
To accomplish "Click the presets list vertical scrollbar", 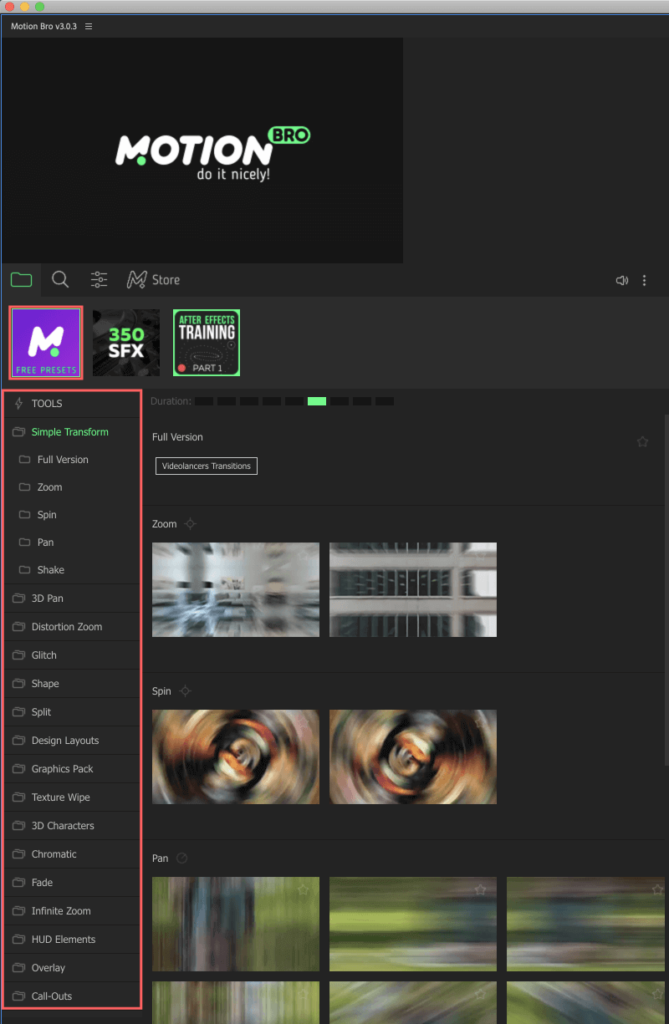I will (666, 588).
